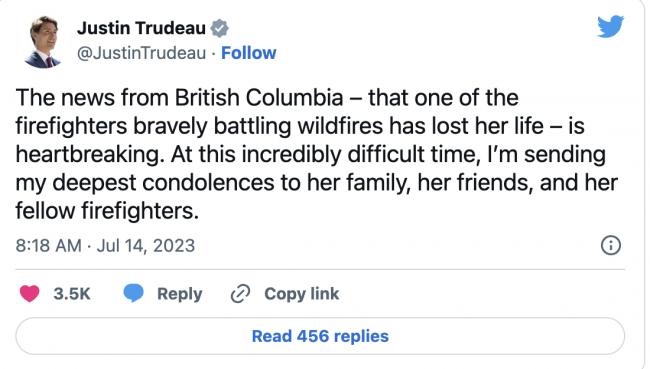
Task: Click the blue reply speech bubble icon
Action: pyautogui.click(x=133, y=293)
